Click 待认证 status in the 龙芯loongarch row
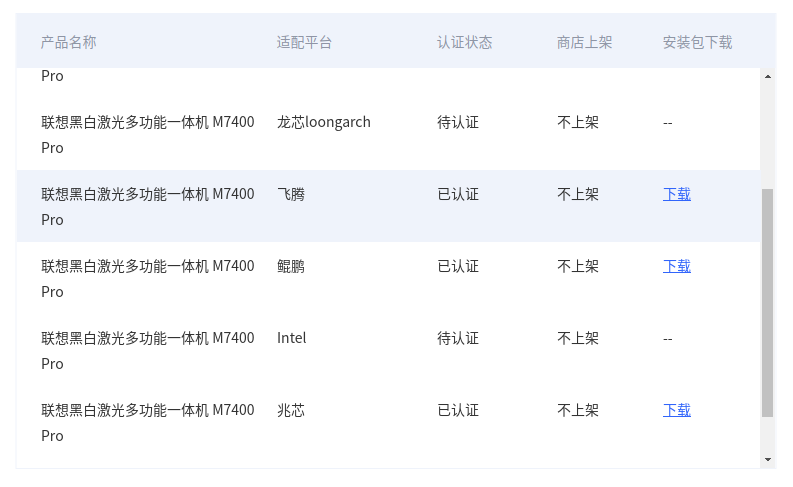This screenshot has width=793, height=487. coord(458,122)
